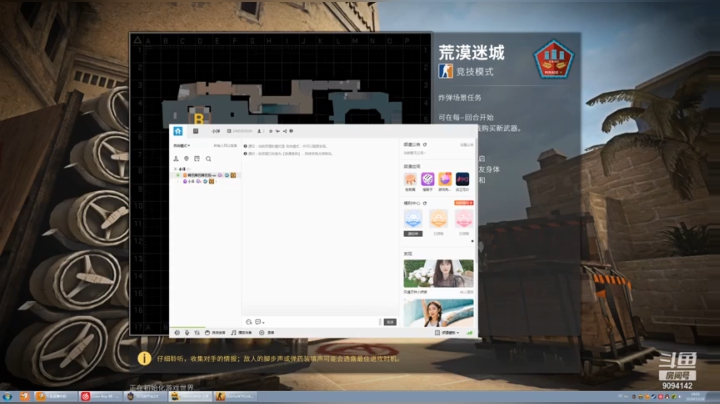Open the user list person icon

[x=176, y=159]
